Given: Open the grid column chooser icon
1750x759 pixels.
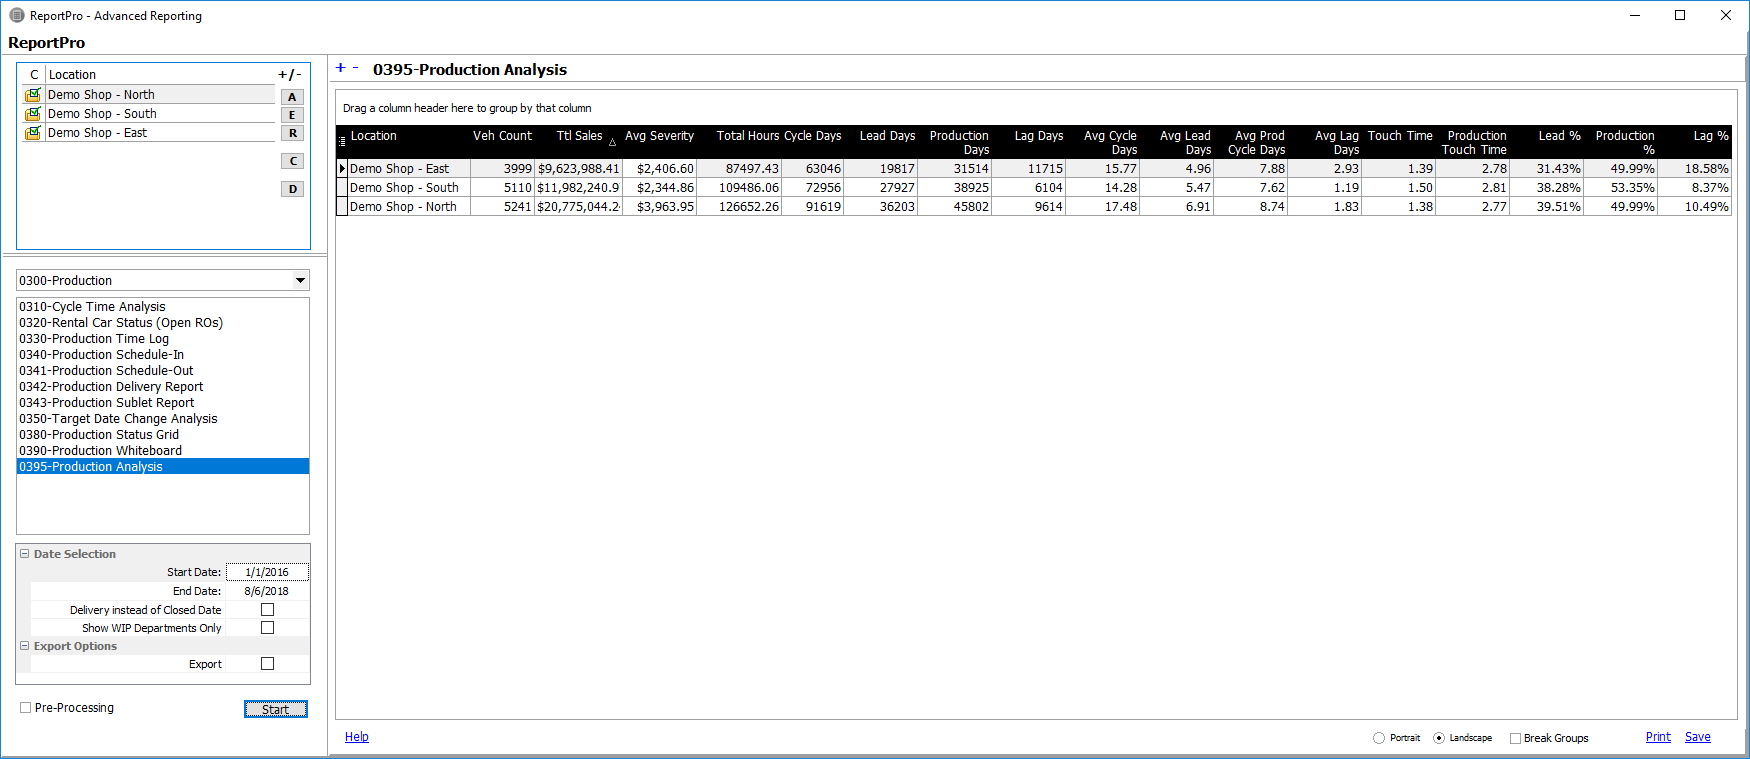Looking at the screenshot, I should pyautogui.click(x=342, y=141).
